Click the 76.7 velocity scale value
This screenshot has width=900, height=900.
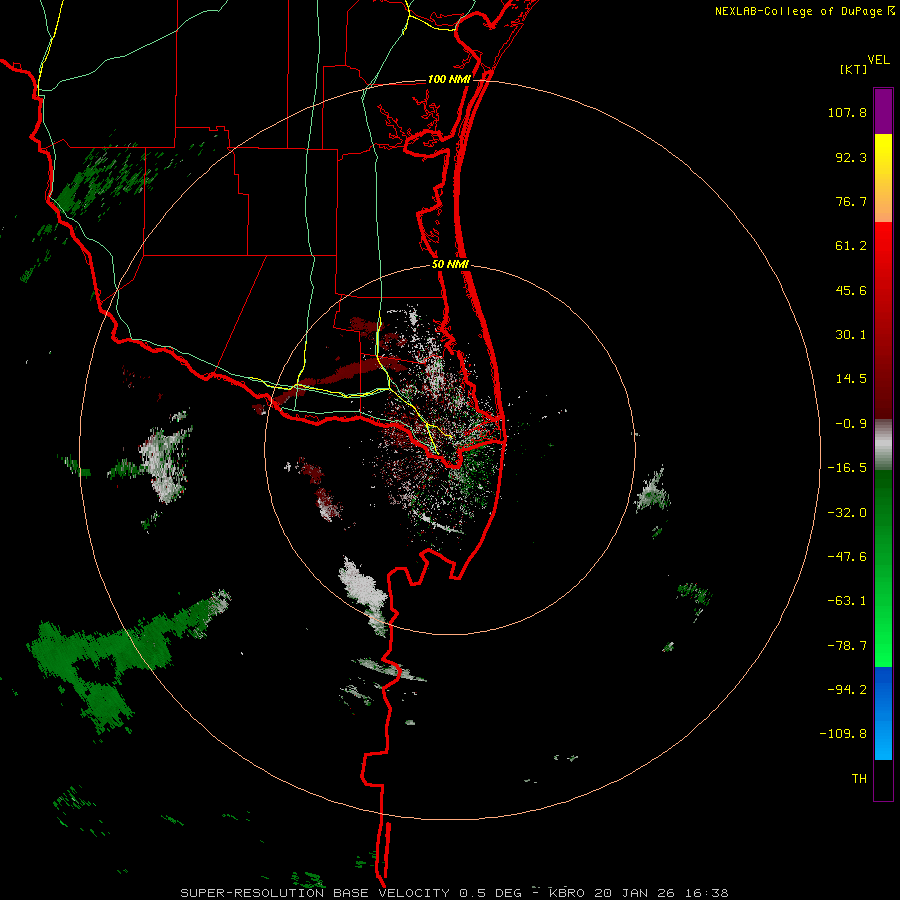tap(851, 201)
